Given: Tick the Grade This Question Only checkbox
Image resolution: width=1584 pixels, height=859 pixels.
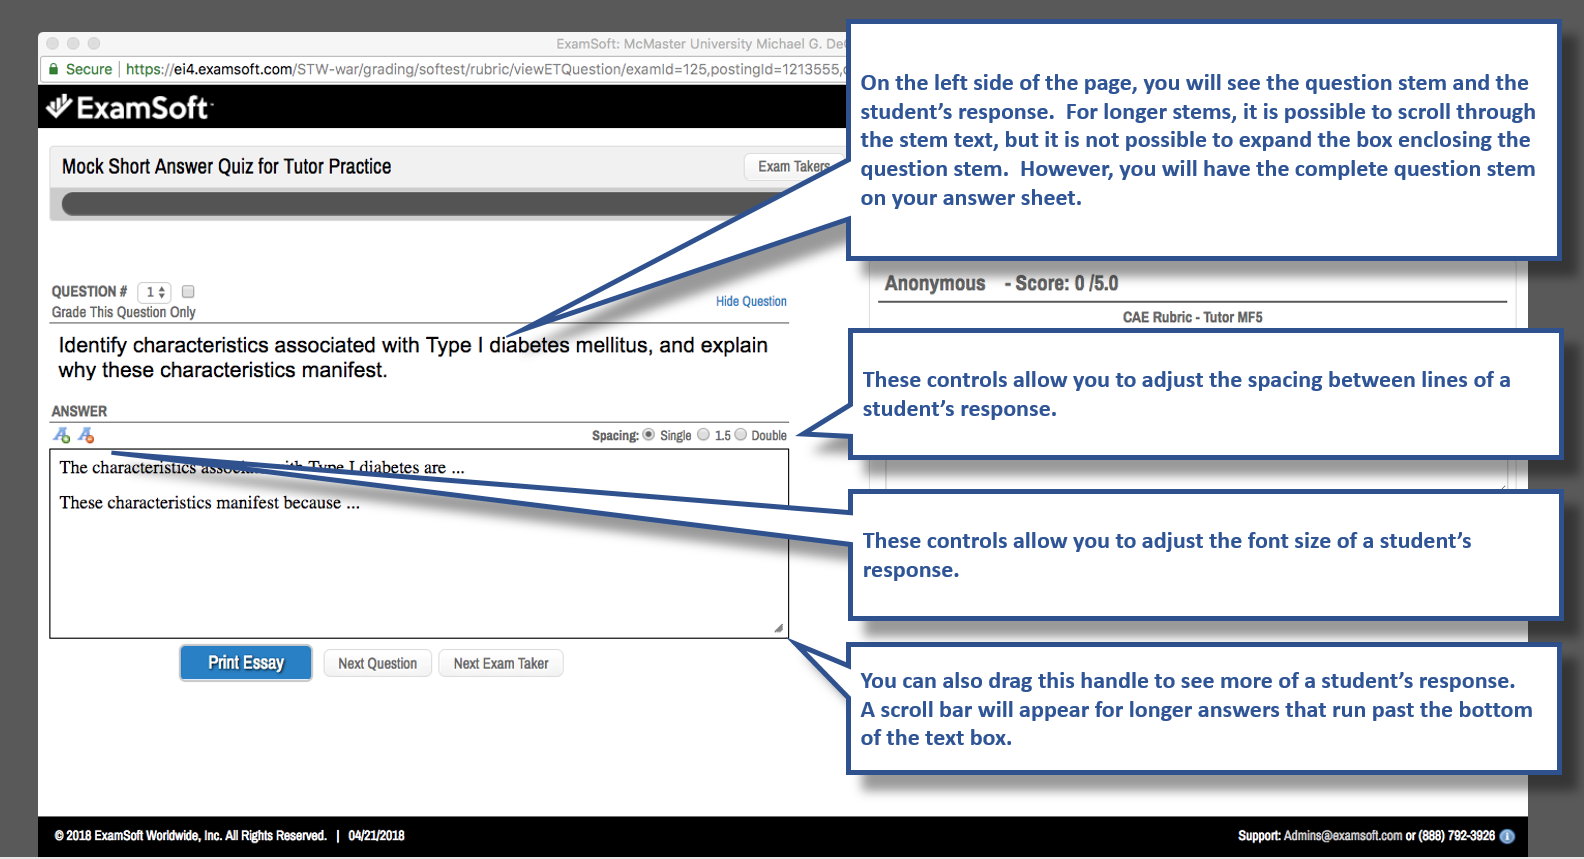Looking at the screenshot, I should (x=188, y=291).
